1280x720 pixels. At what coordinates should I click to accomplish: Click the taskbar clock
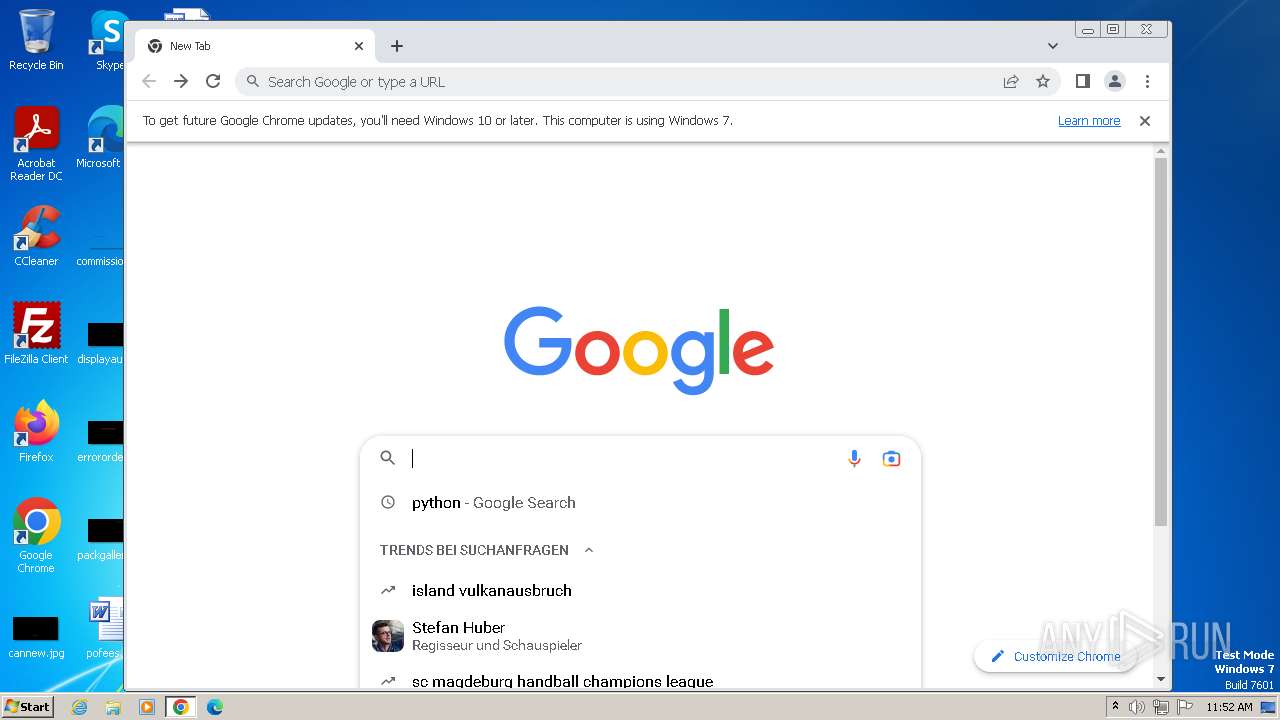(1229, 707)
